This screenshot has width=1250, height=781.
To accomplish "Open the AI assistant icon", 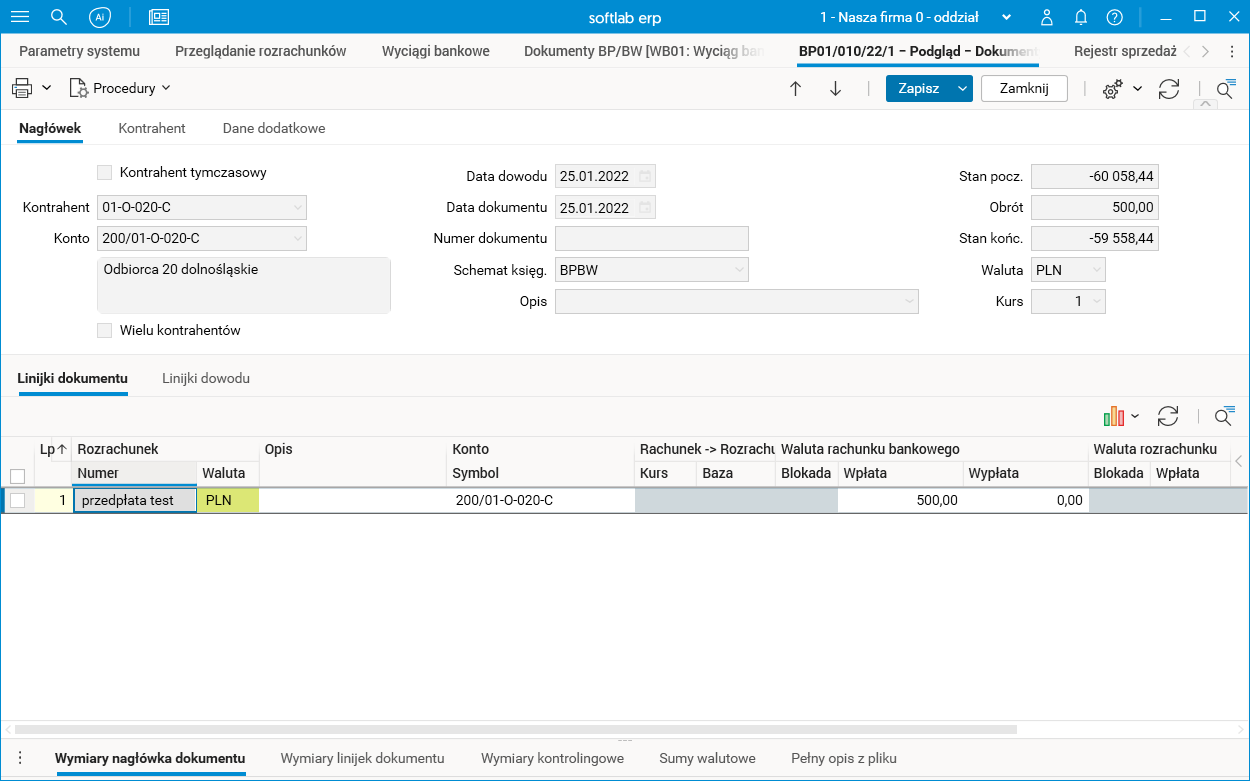I will [x=99, y=17].
